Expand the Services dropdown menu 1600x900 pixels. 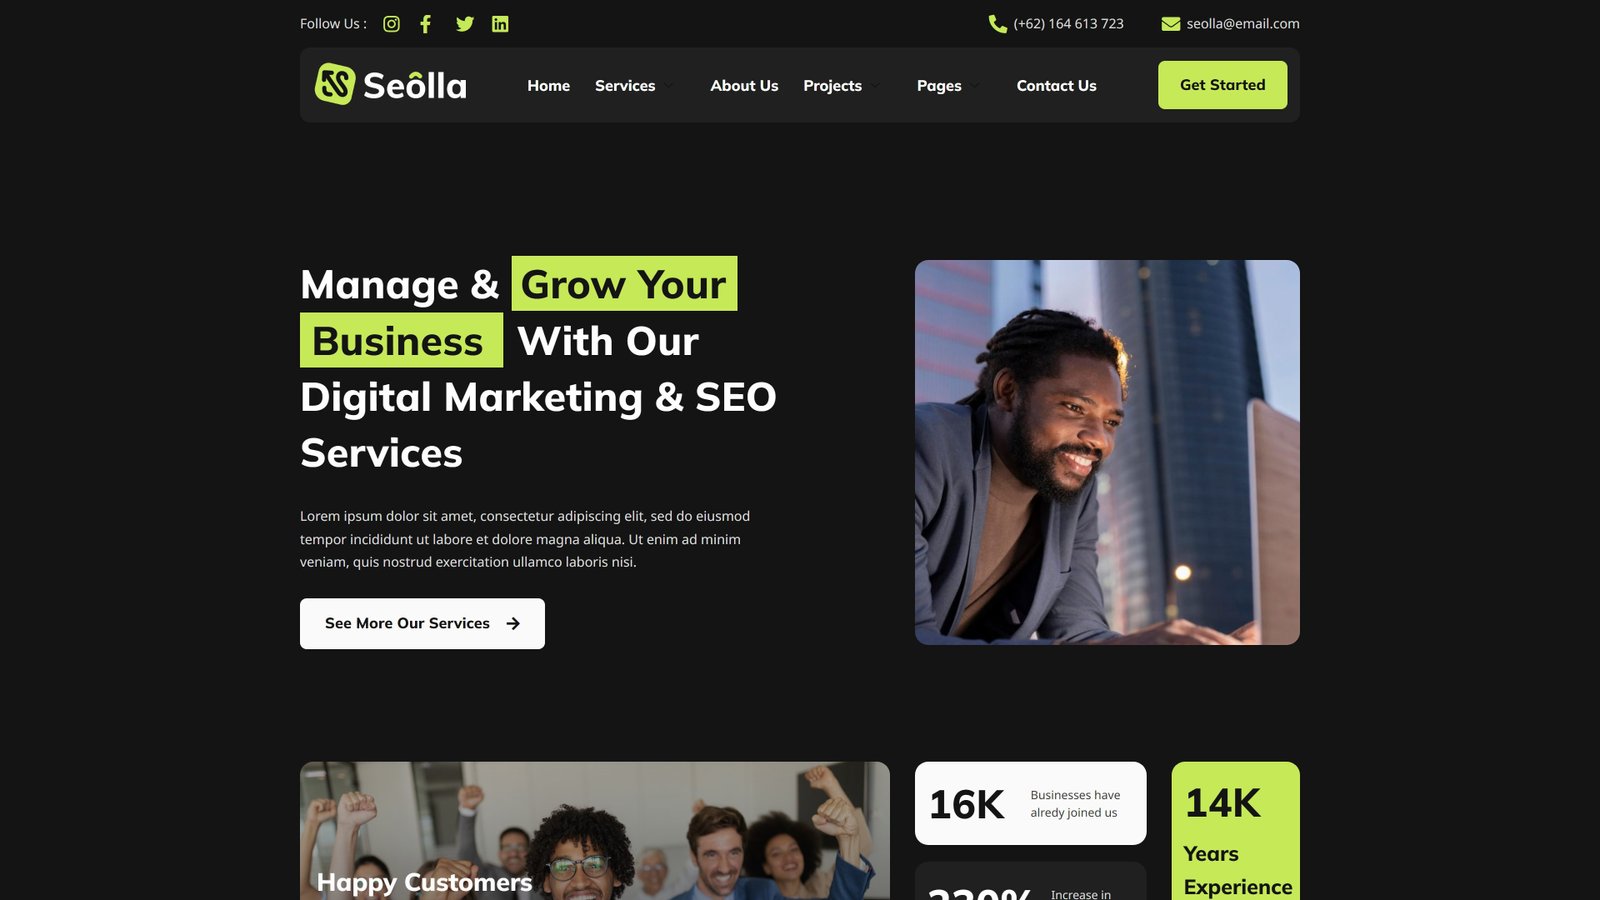tap(634, 86)
